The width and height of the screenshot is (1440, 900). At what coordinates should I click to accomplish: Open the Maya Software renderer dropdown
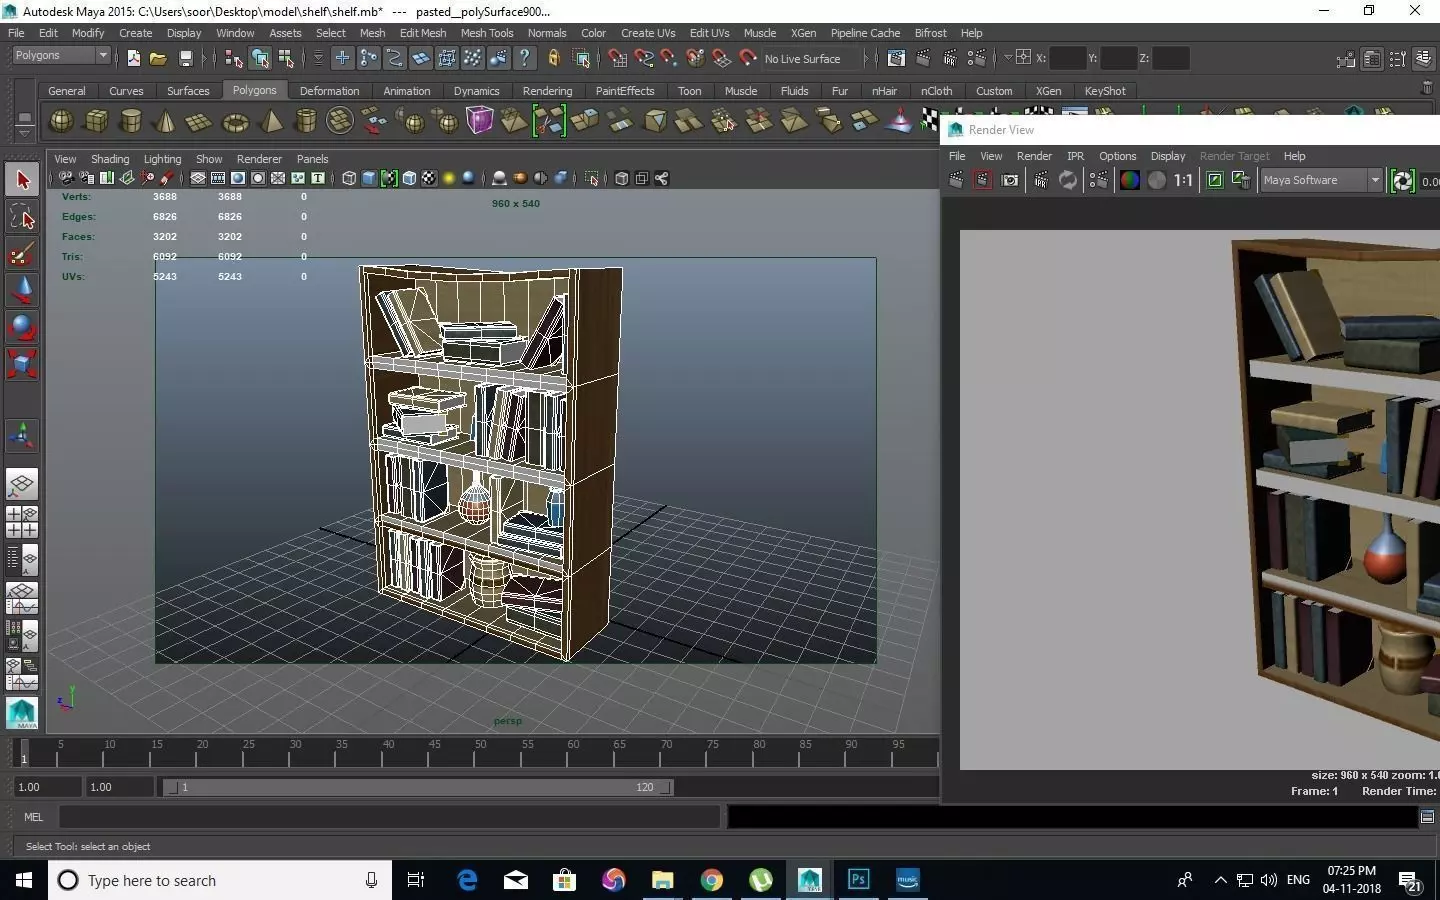click(x=1321, y=180)
